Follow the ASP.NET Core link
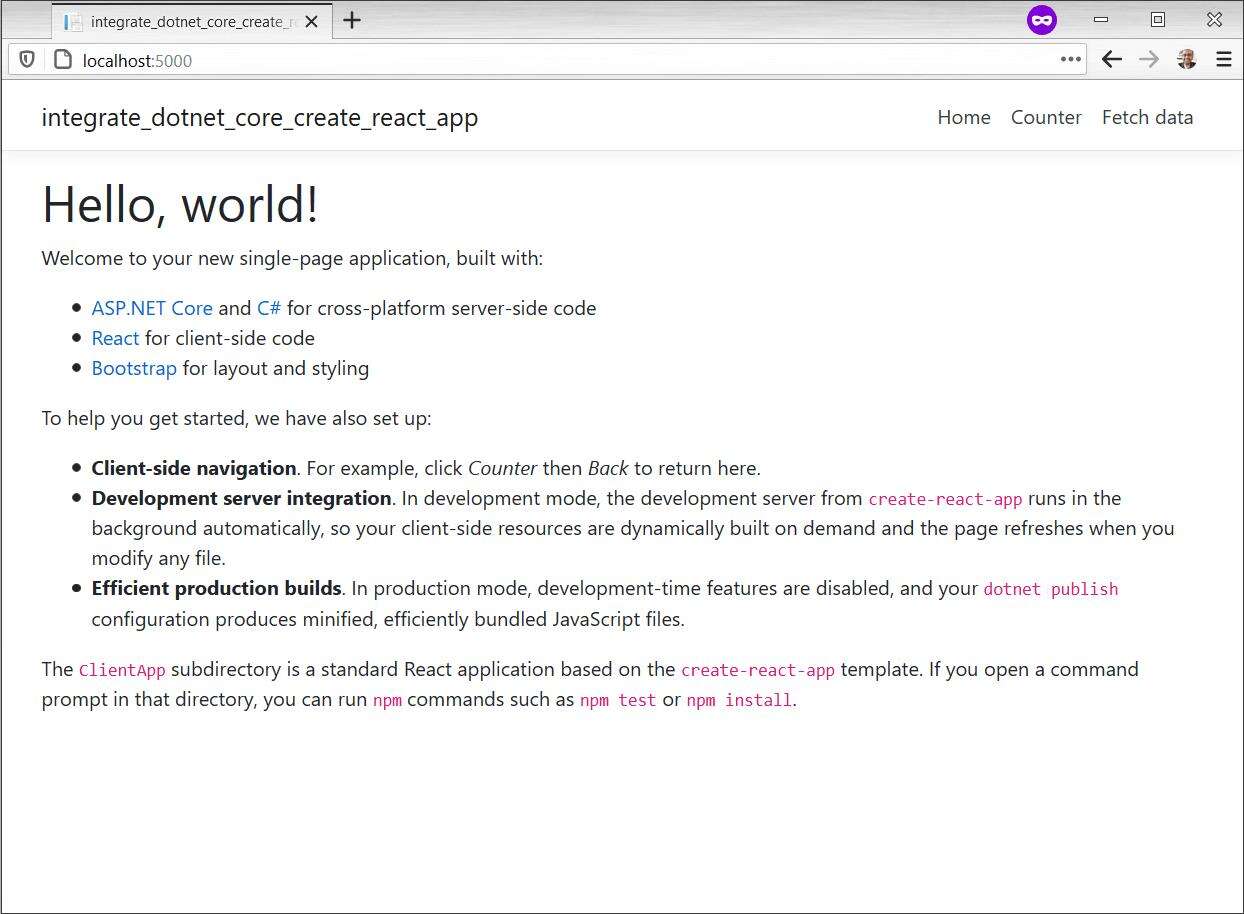Image resolution: width=1244 pixels, height=914 pixels. [152, 308]
